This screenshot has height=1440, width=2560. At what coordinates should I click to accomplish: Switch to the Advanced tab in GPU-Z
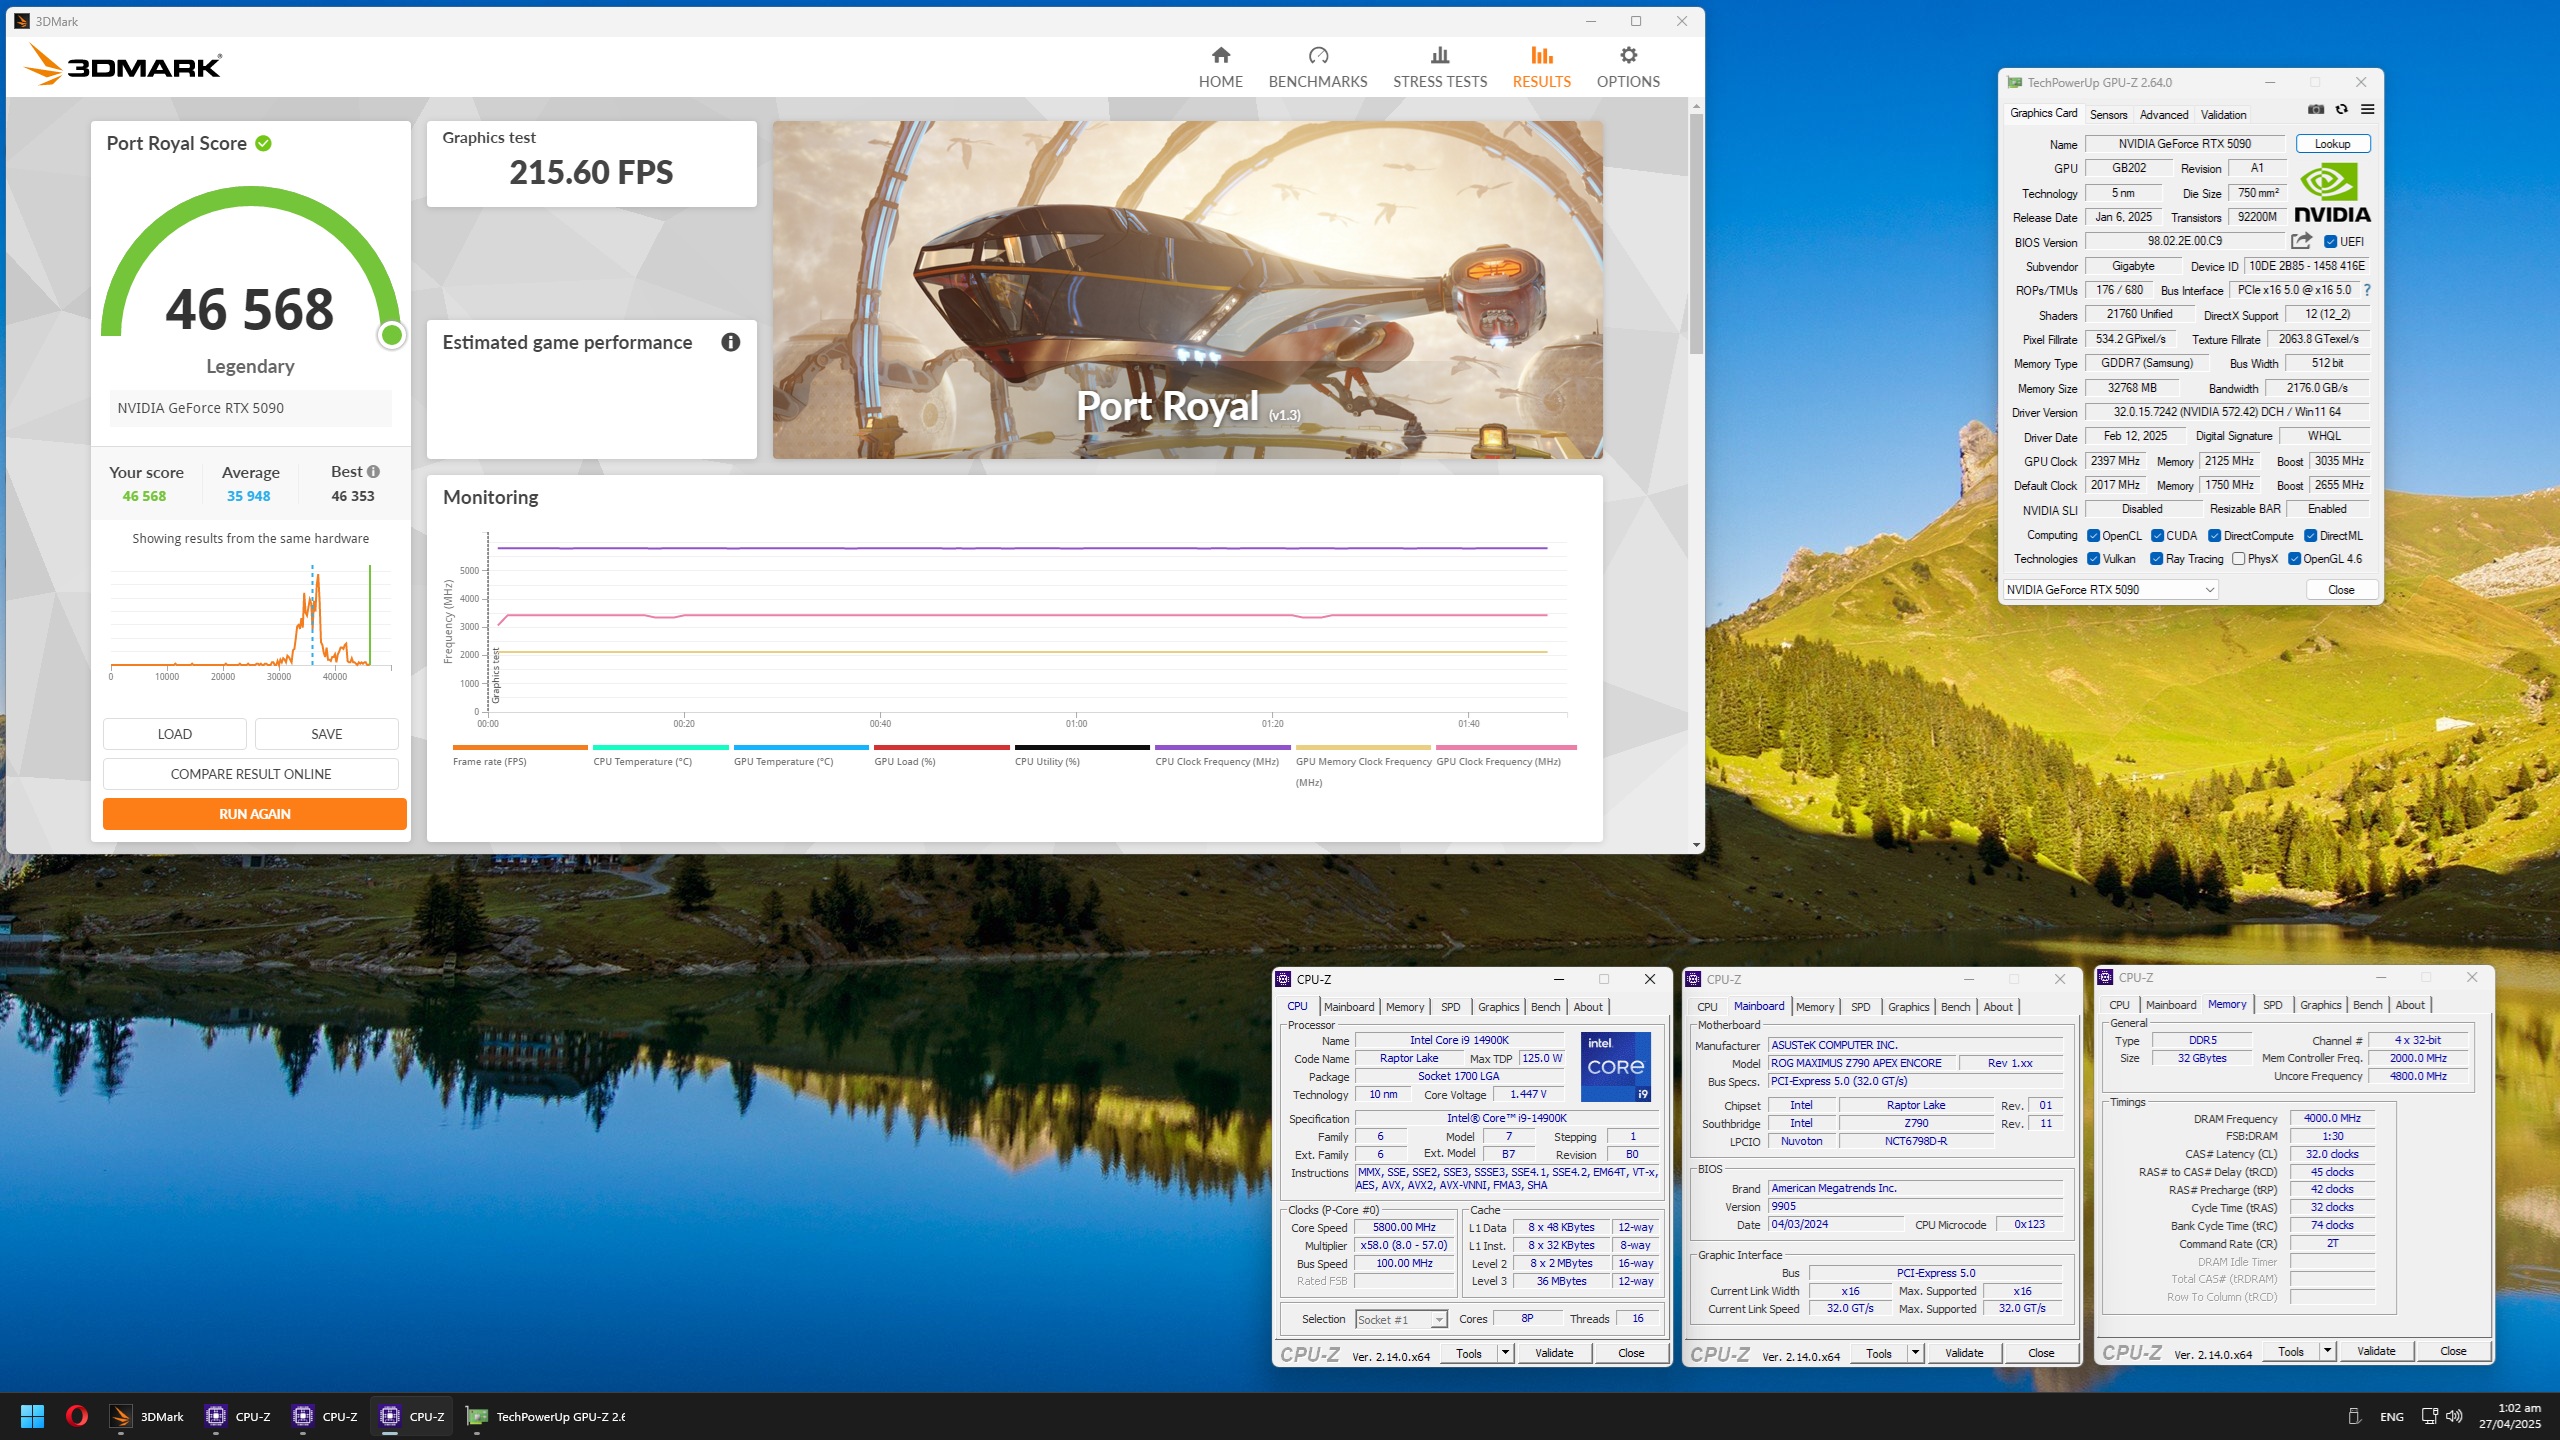pyautogui.click(x=2164, y=114)
